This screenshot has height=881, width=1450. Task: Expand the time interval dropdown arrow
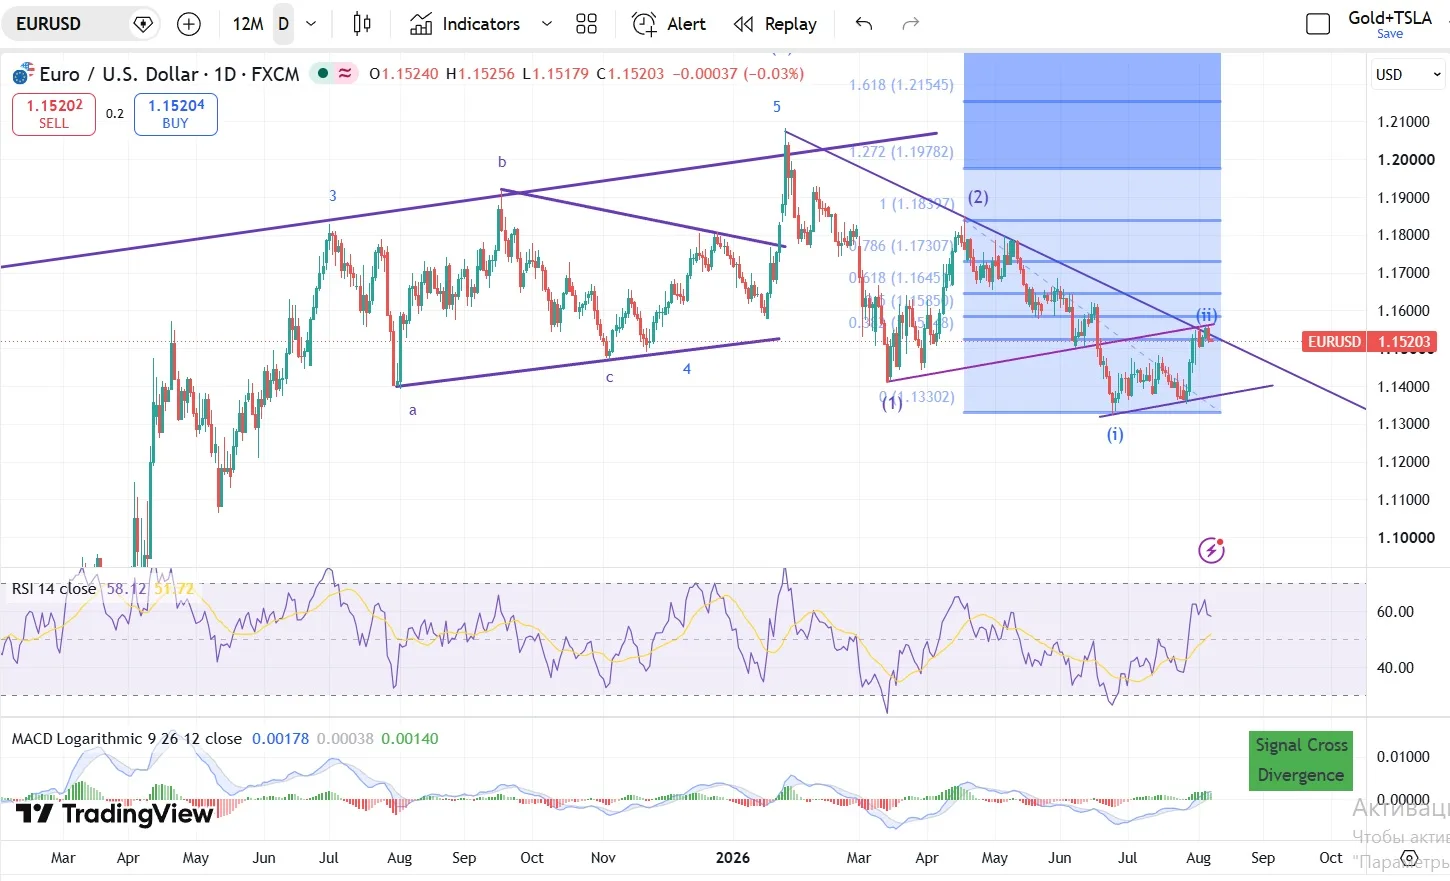tap(311, 24)
